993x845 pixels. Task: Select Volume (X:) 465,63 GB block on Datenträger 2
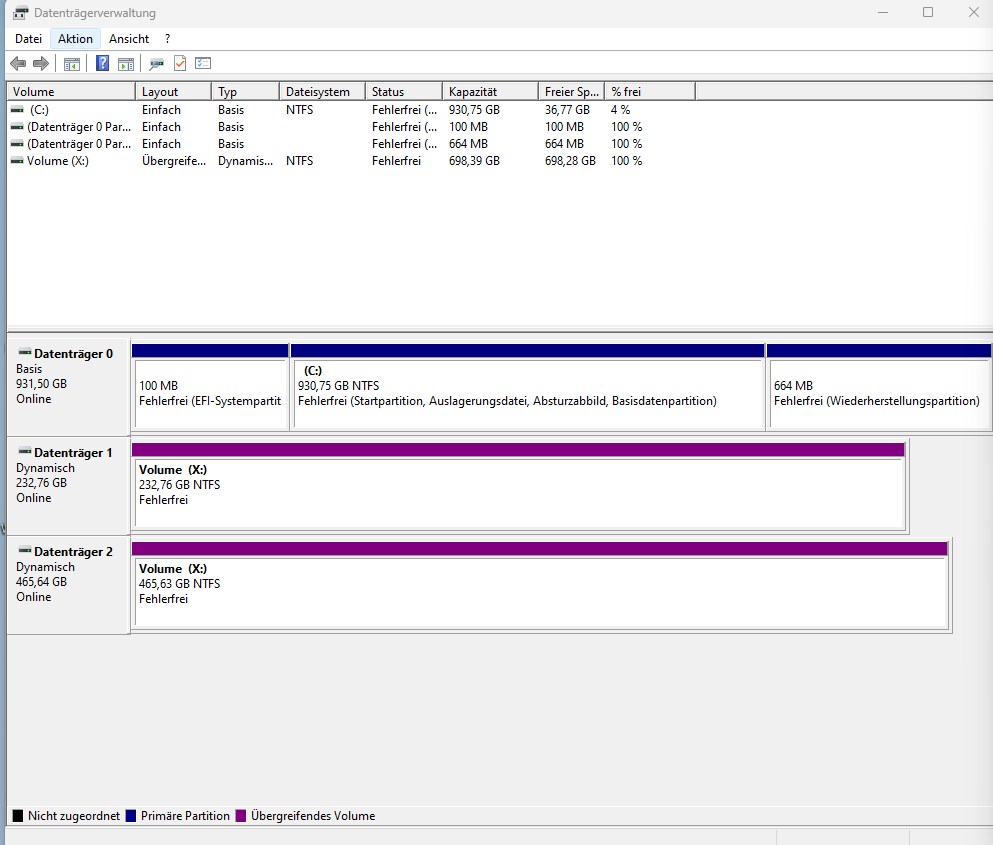tap(540, 585)
